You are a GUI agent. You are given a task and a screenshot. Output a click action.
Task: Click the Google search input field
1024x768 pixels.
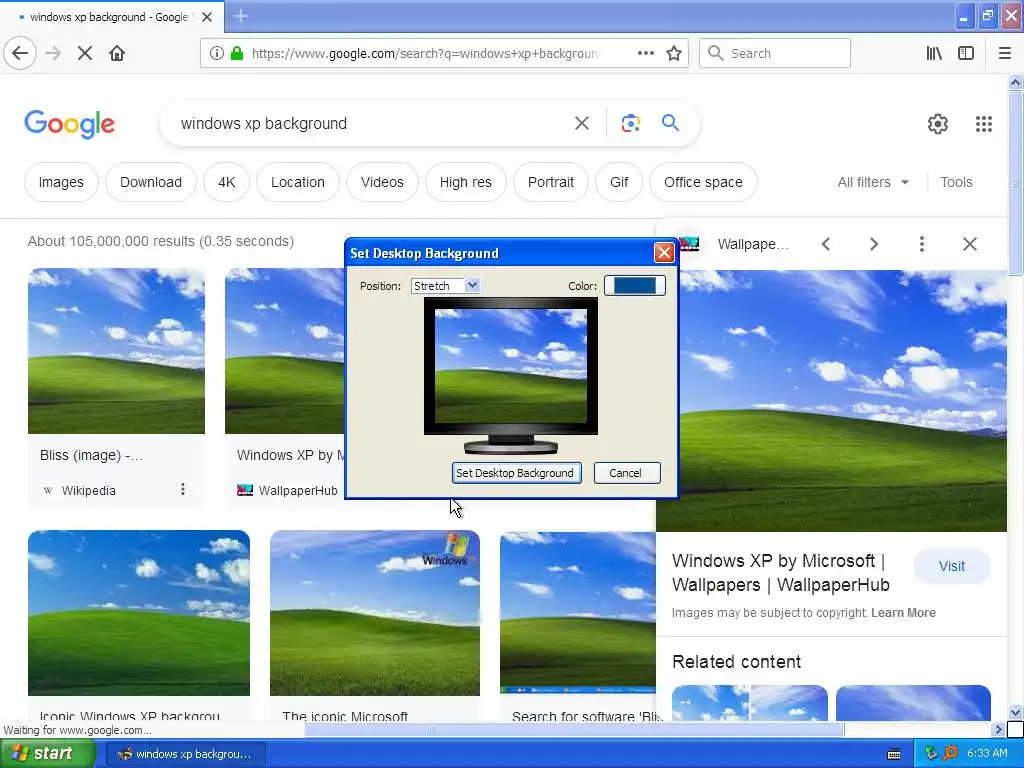[x=372, y=123]
